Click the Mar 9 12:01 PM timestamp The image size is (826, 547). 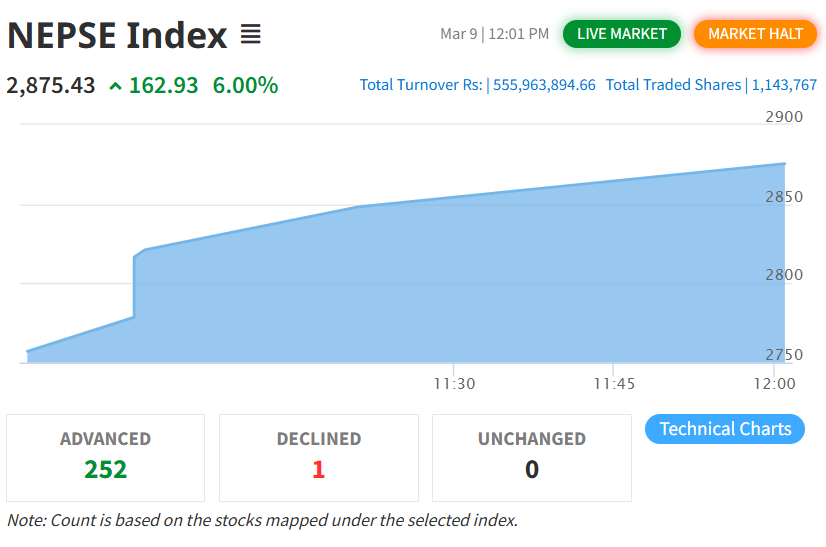(x=494, y=34)
